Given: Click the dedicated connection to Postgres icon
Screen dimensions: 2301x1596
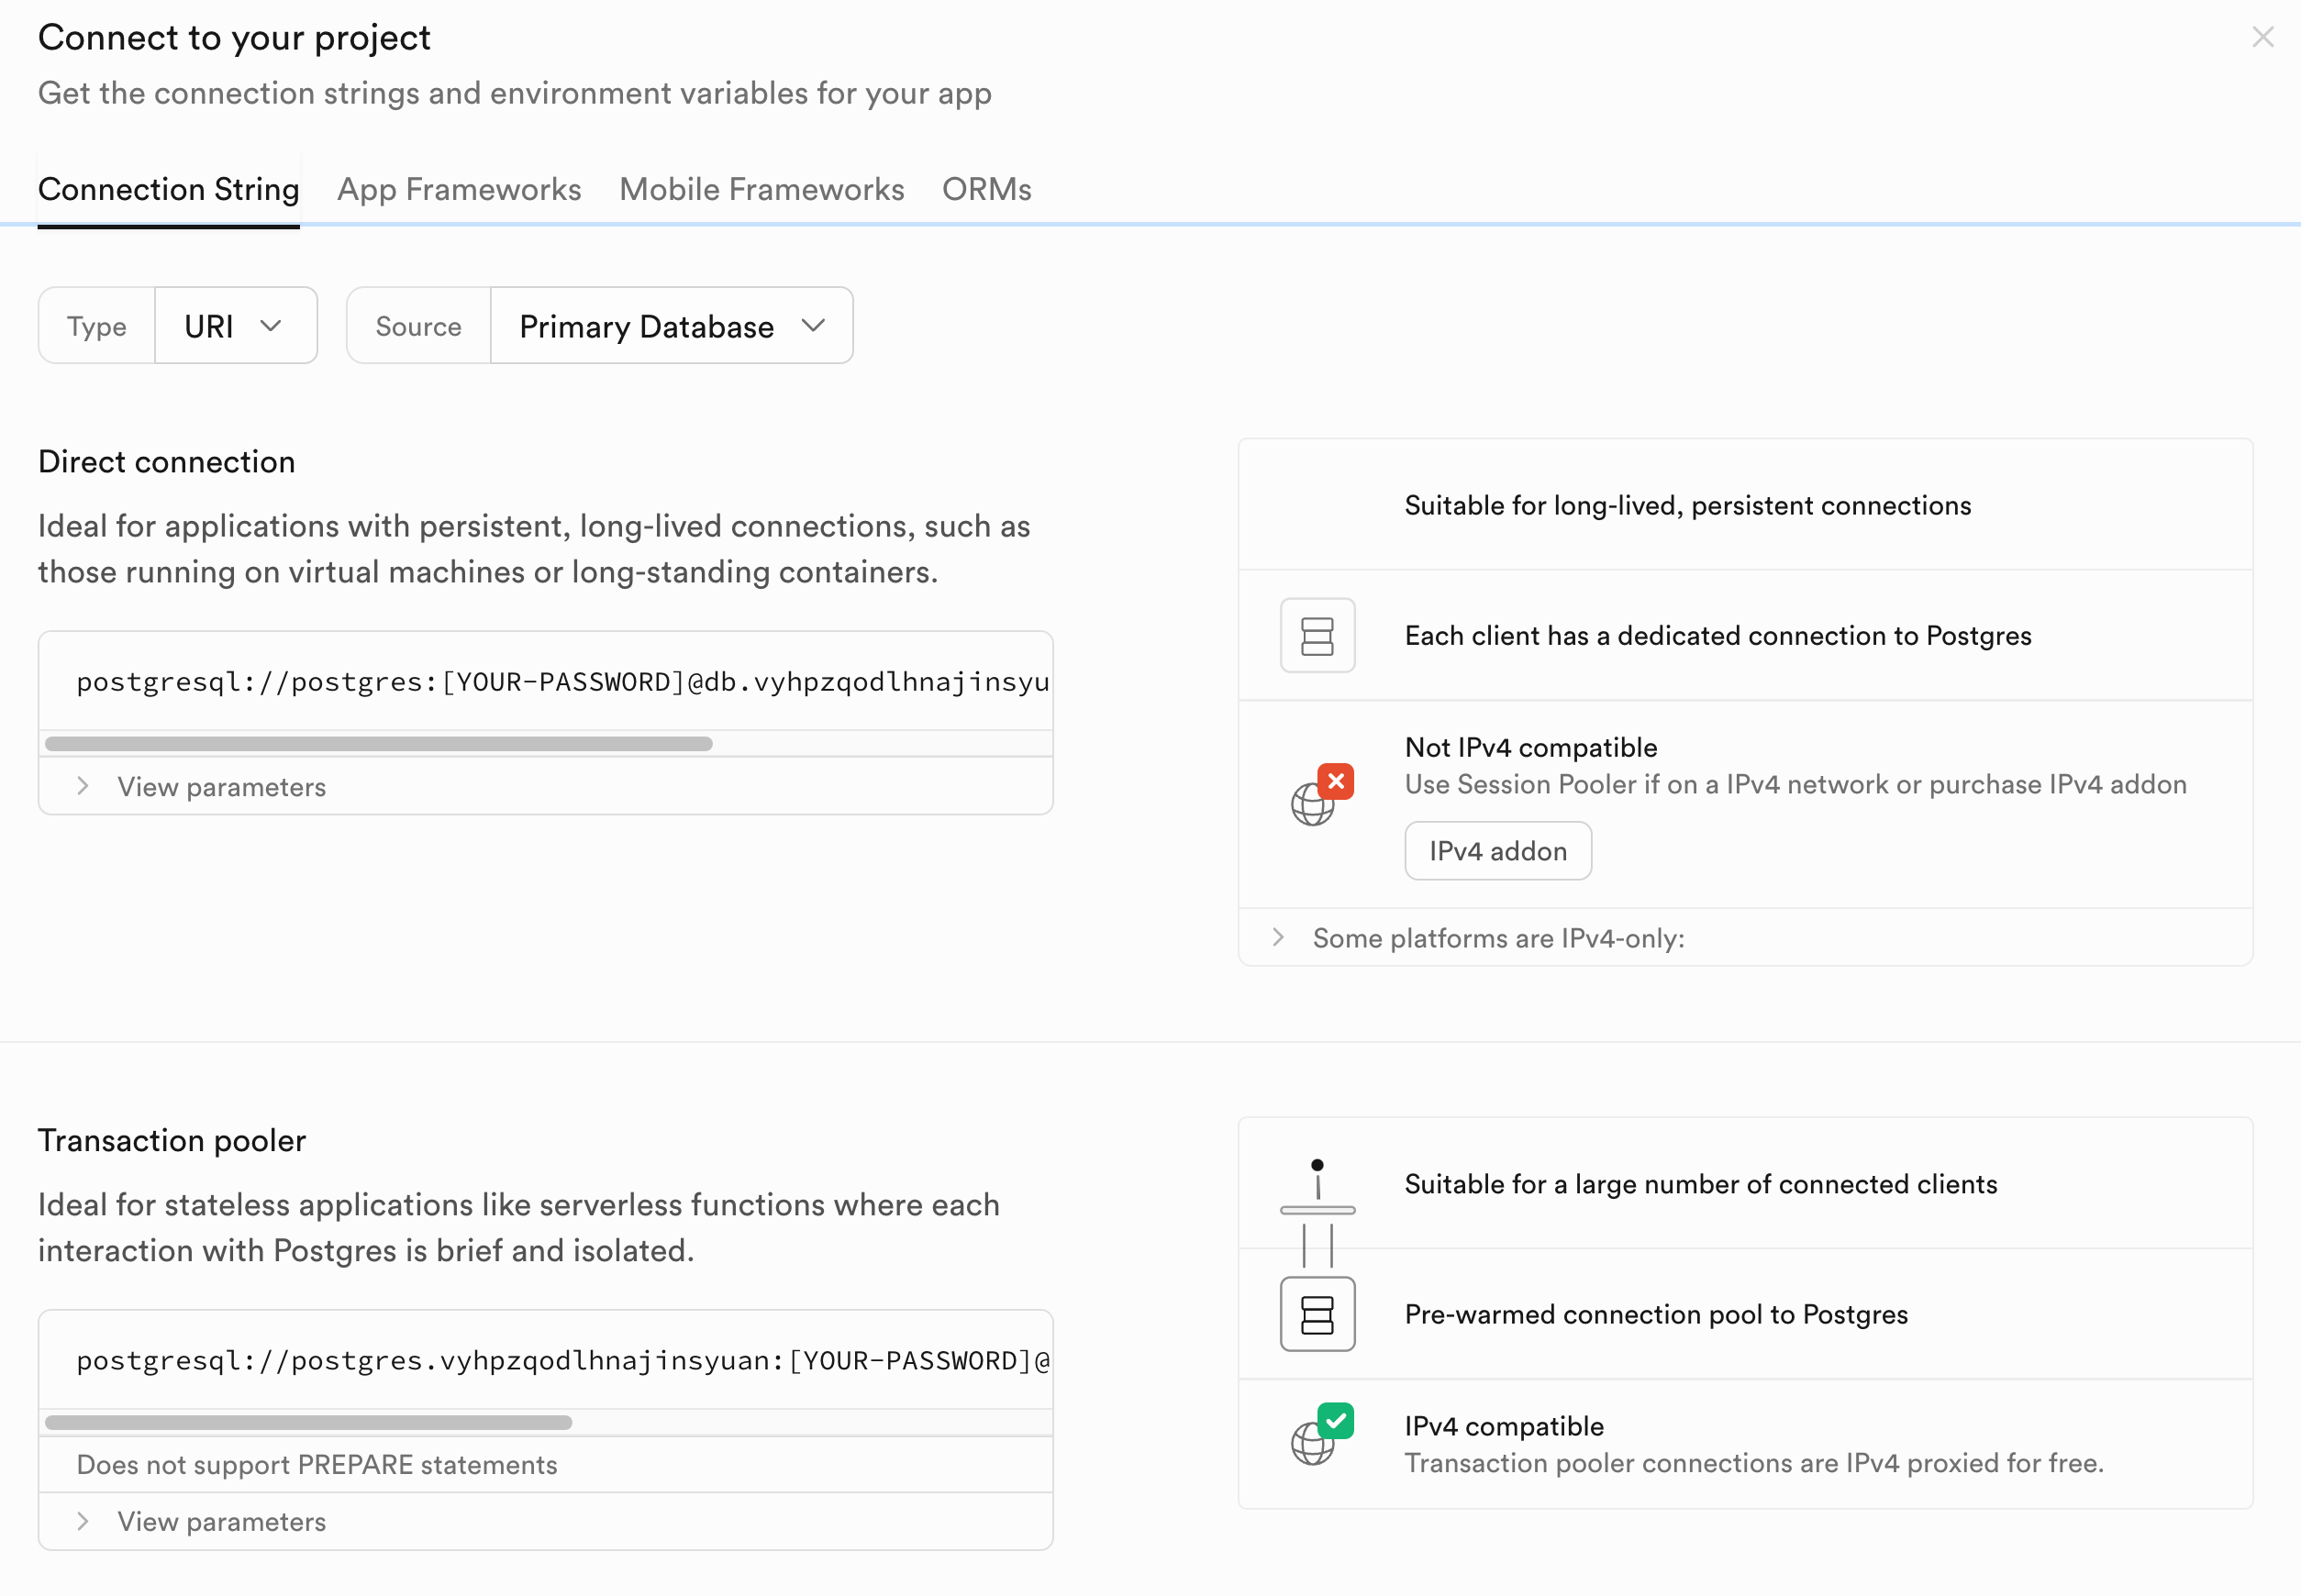Looking at the screenshot, I should pyautogui.click(x=1318, y=635).
